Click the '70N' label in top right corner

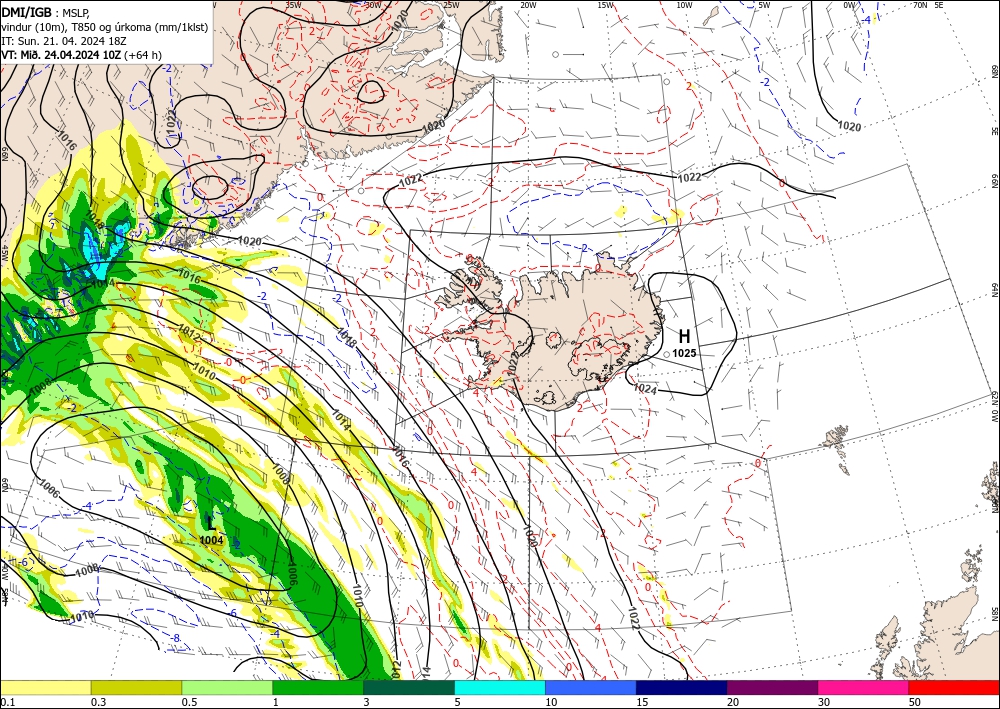920,5
